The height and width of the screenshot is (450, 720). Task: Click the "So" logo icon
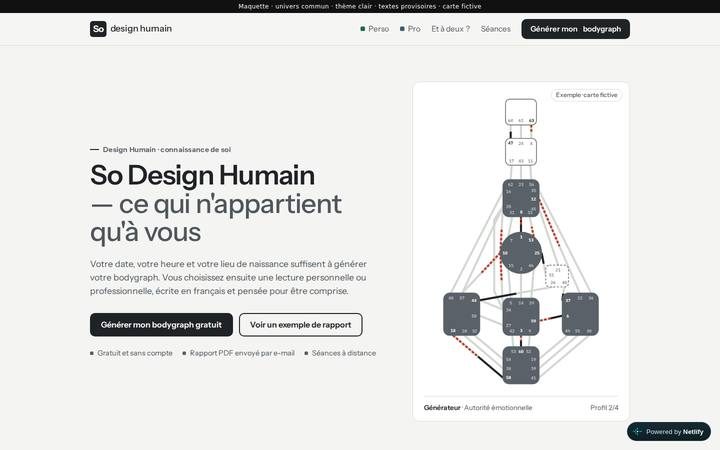tap(98, 29)
